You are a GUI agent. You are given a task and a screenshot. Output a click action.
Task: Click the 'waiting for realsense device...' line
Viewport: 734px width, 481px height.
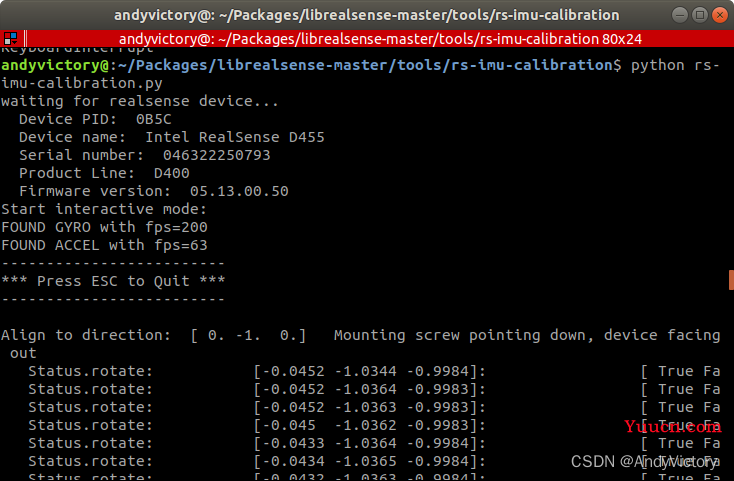(139, 101)
